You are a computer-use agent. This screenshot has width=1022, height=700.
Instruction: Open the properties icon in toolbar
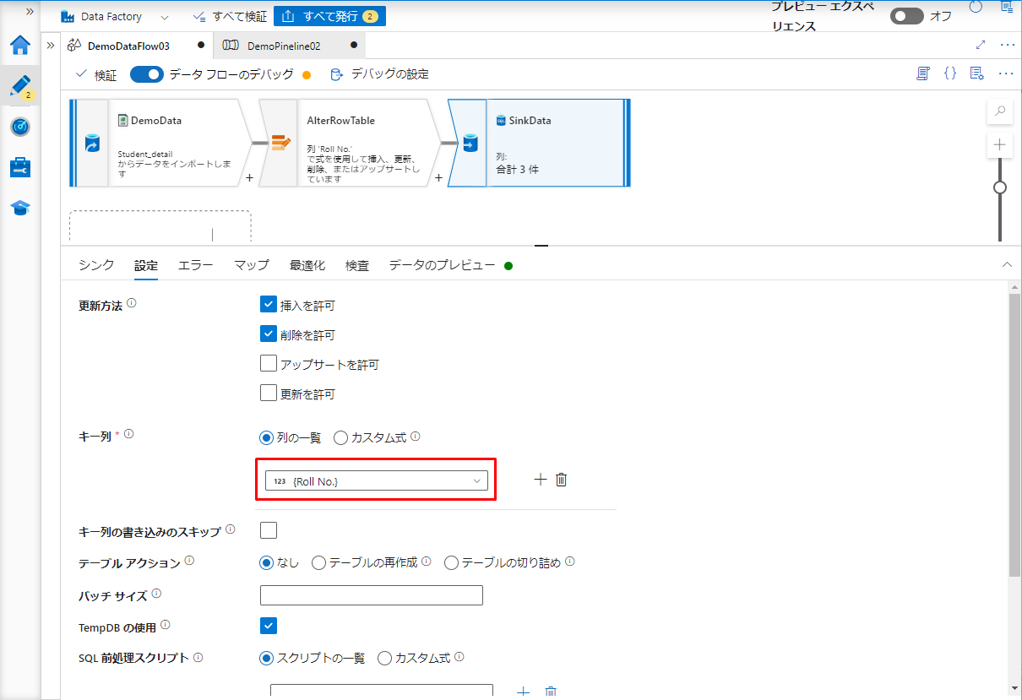tap(976, 74)
